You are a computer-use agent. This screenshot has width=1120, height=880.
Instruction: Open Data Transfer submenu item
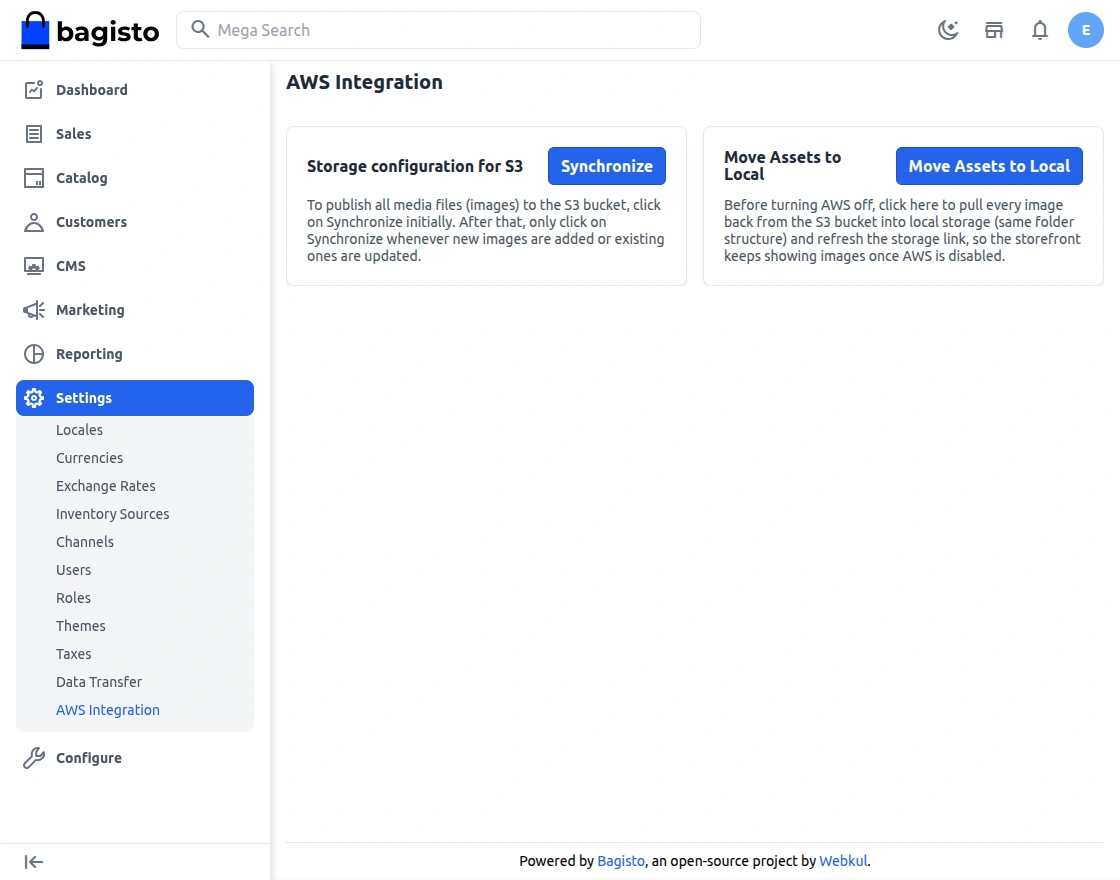click(99, 682)
